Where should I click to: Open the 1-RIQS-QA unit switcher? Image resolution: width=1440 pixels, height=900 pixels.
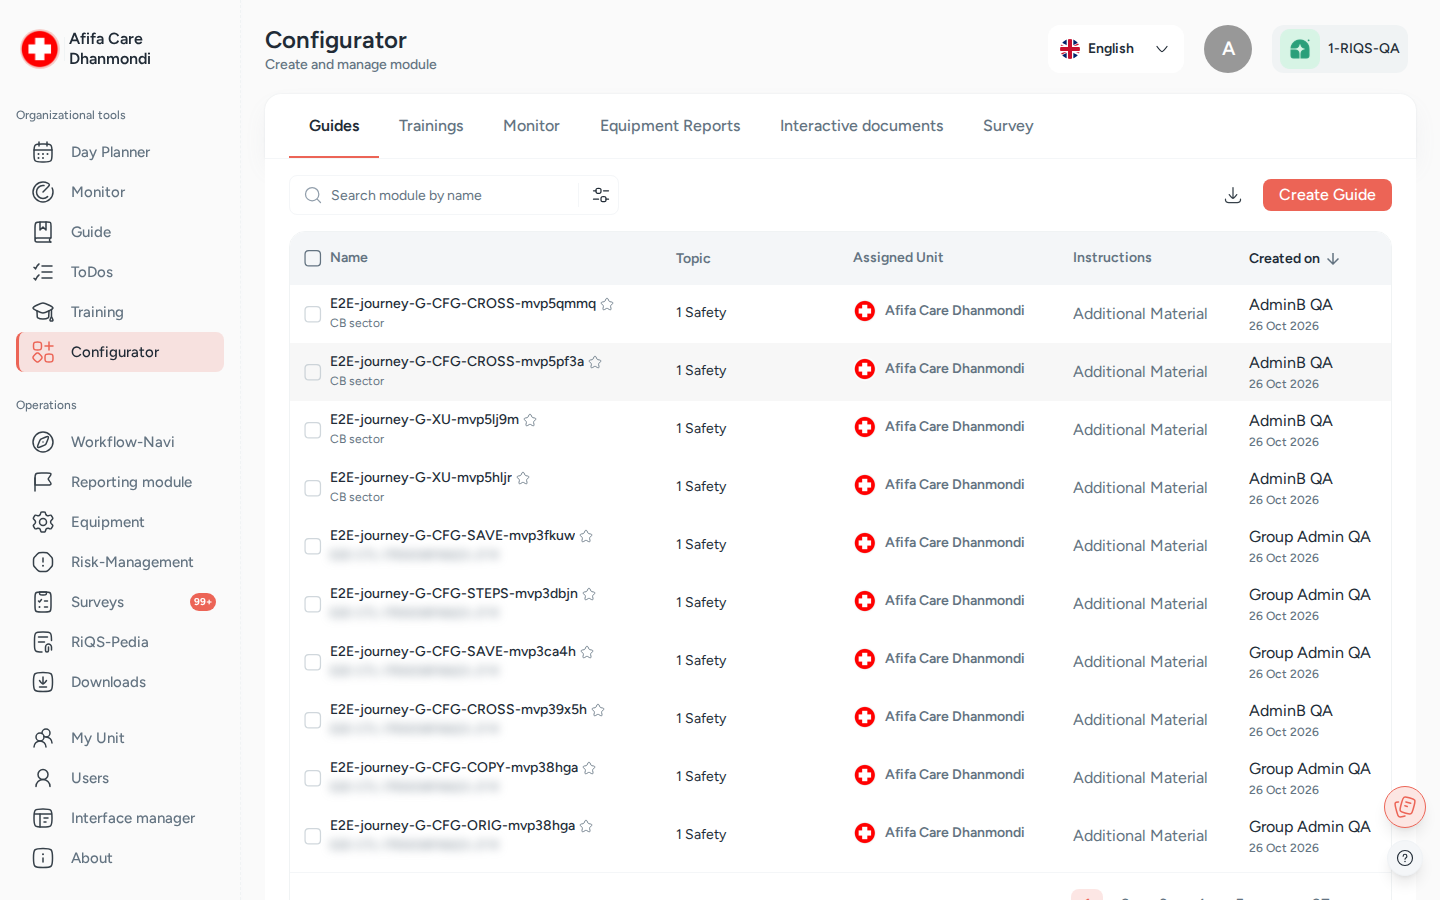click(1340, 49)
